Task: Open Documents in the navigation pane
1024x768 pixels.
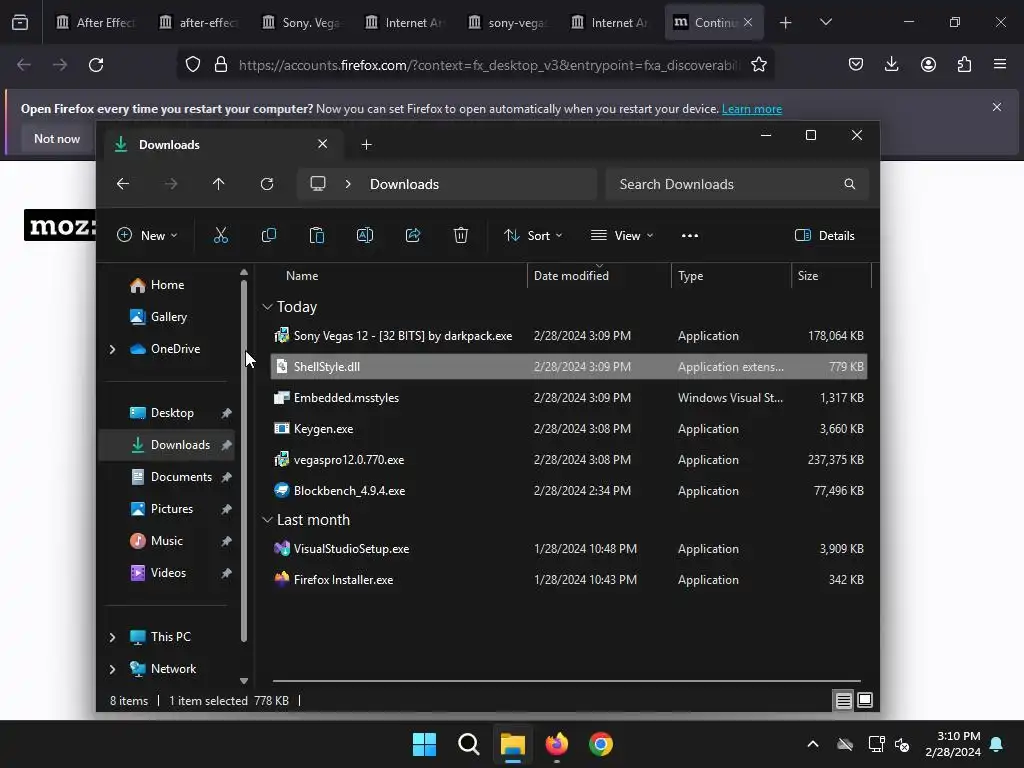Action: [x=168, y=477]
